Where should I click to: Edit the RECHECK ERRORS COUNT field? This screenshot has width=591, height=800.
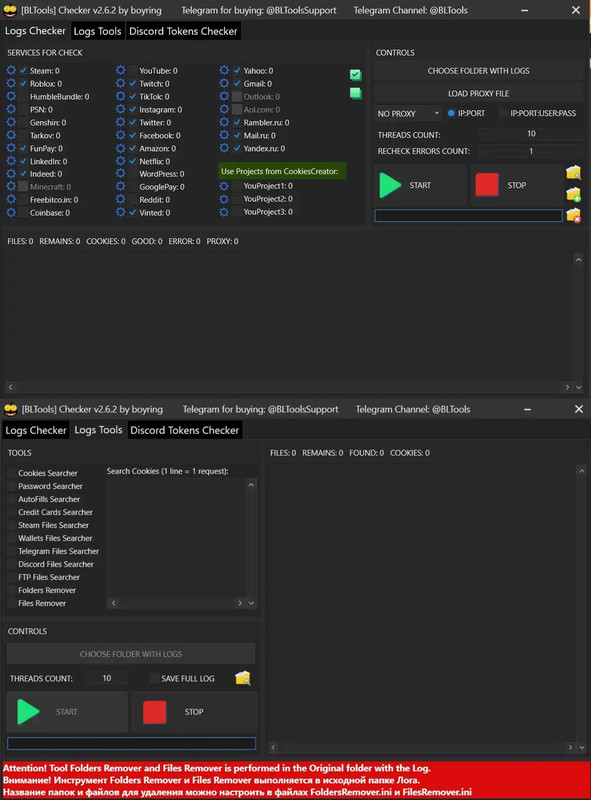point(531,151)
